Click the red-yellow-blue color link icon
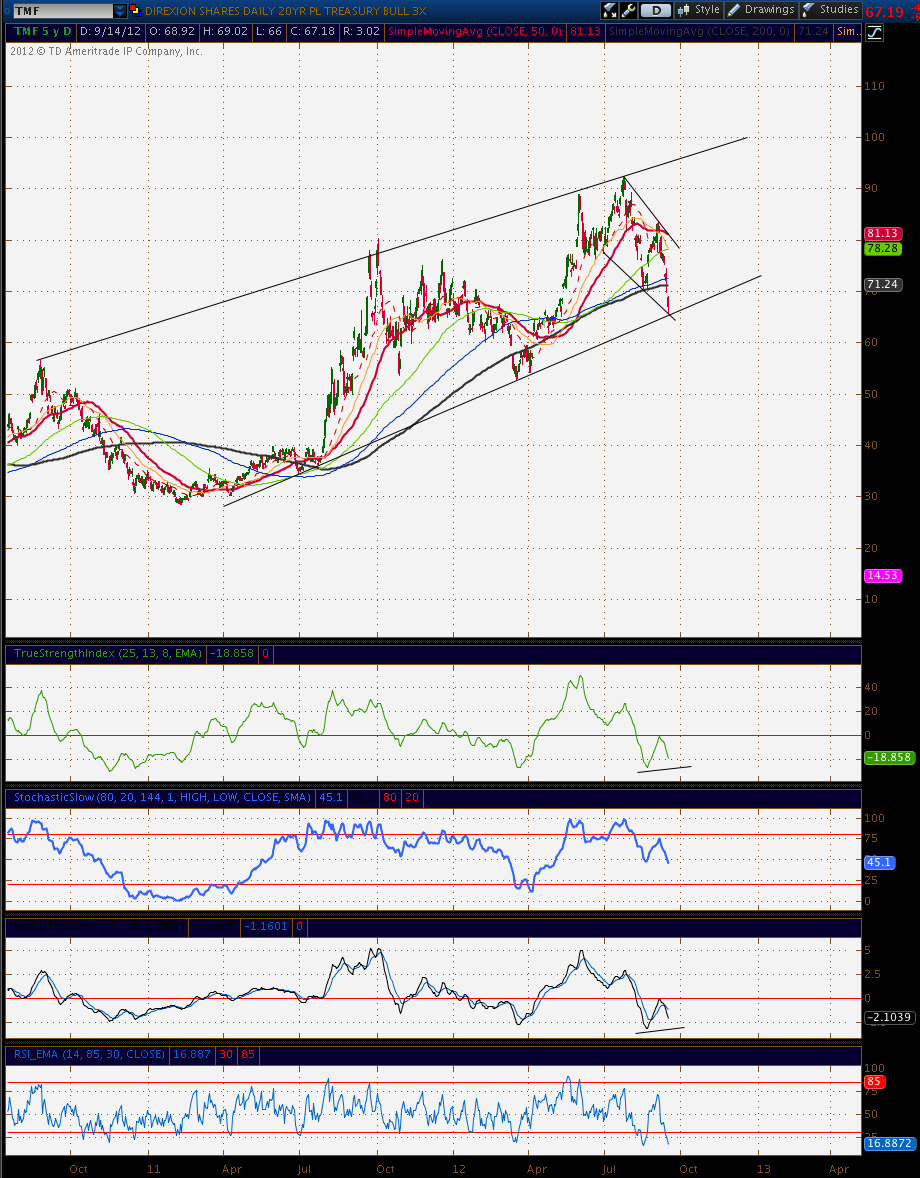Image resolution: width=920 pixels, height=1178 pixels. pyautogui.click(x=134, y=11)
